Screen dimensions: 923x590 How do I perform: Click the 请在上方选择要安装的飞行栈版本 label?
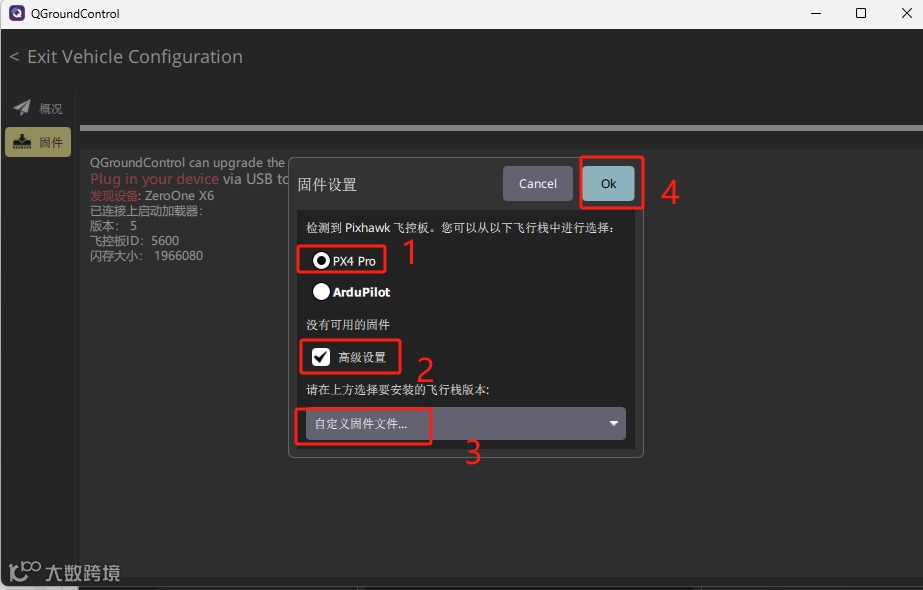[x=398, y=390]
